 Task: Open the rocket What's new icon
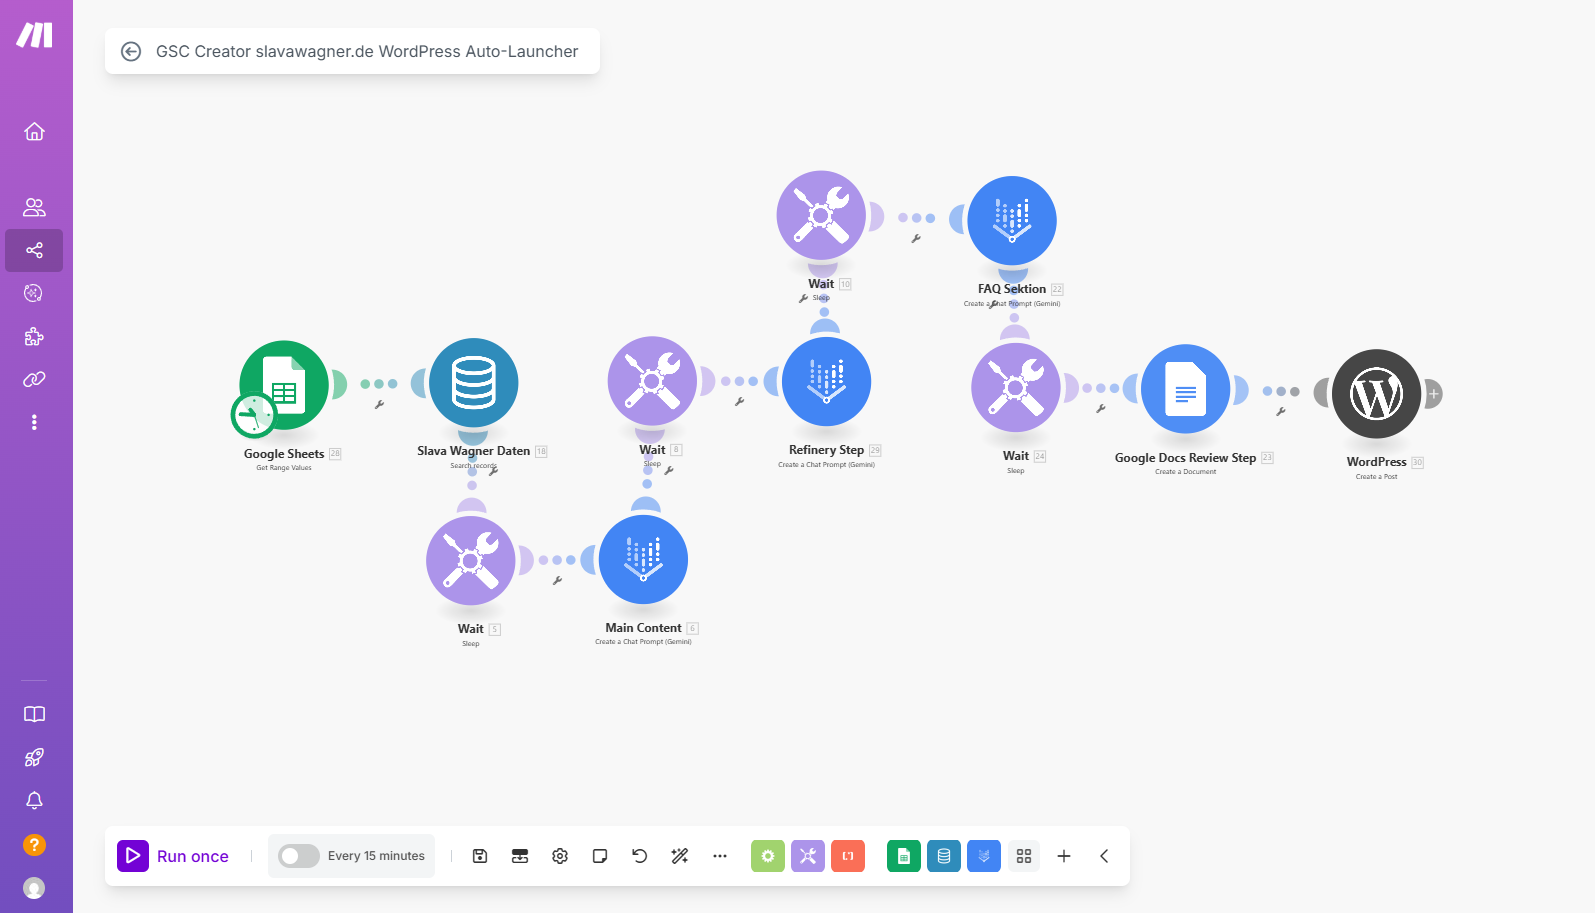point(34,757)
